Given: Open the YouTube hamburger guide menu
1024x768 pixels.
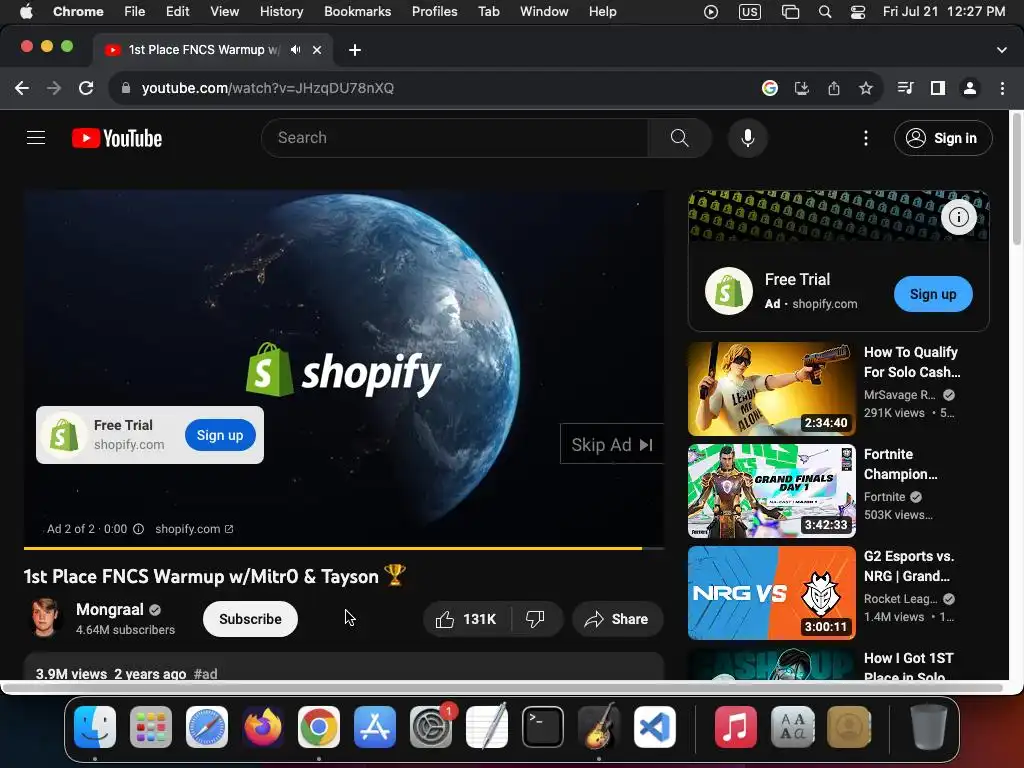Looking at the screenshot, I should point(36,138).
